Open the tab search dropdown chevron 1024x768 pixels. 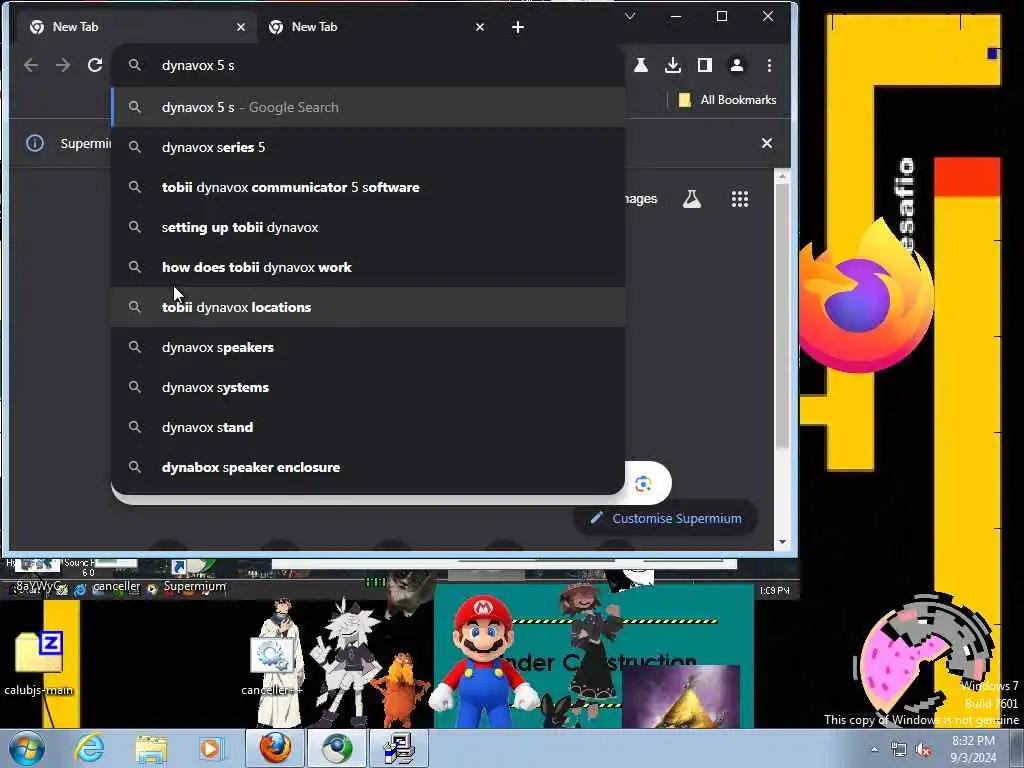[630, 16]
